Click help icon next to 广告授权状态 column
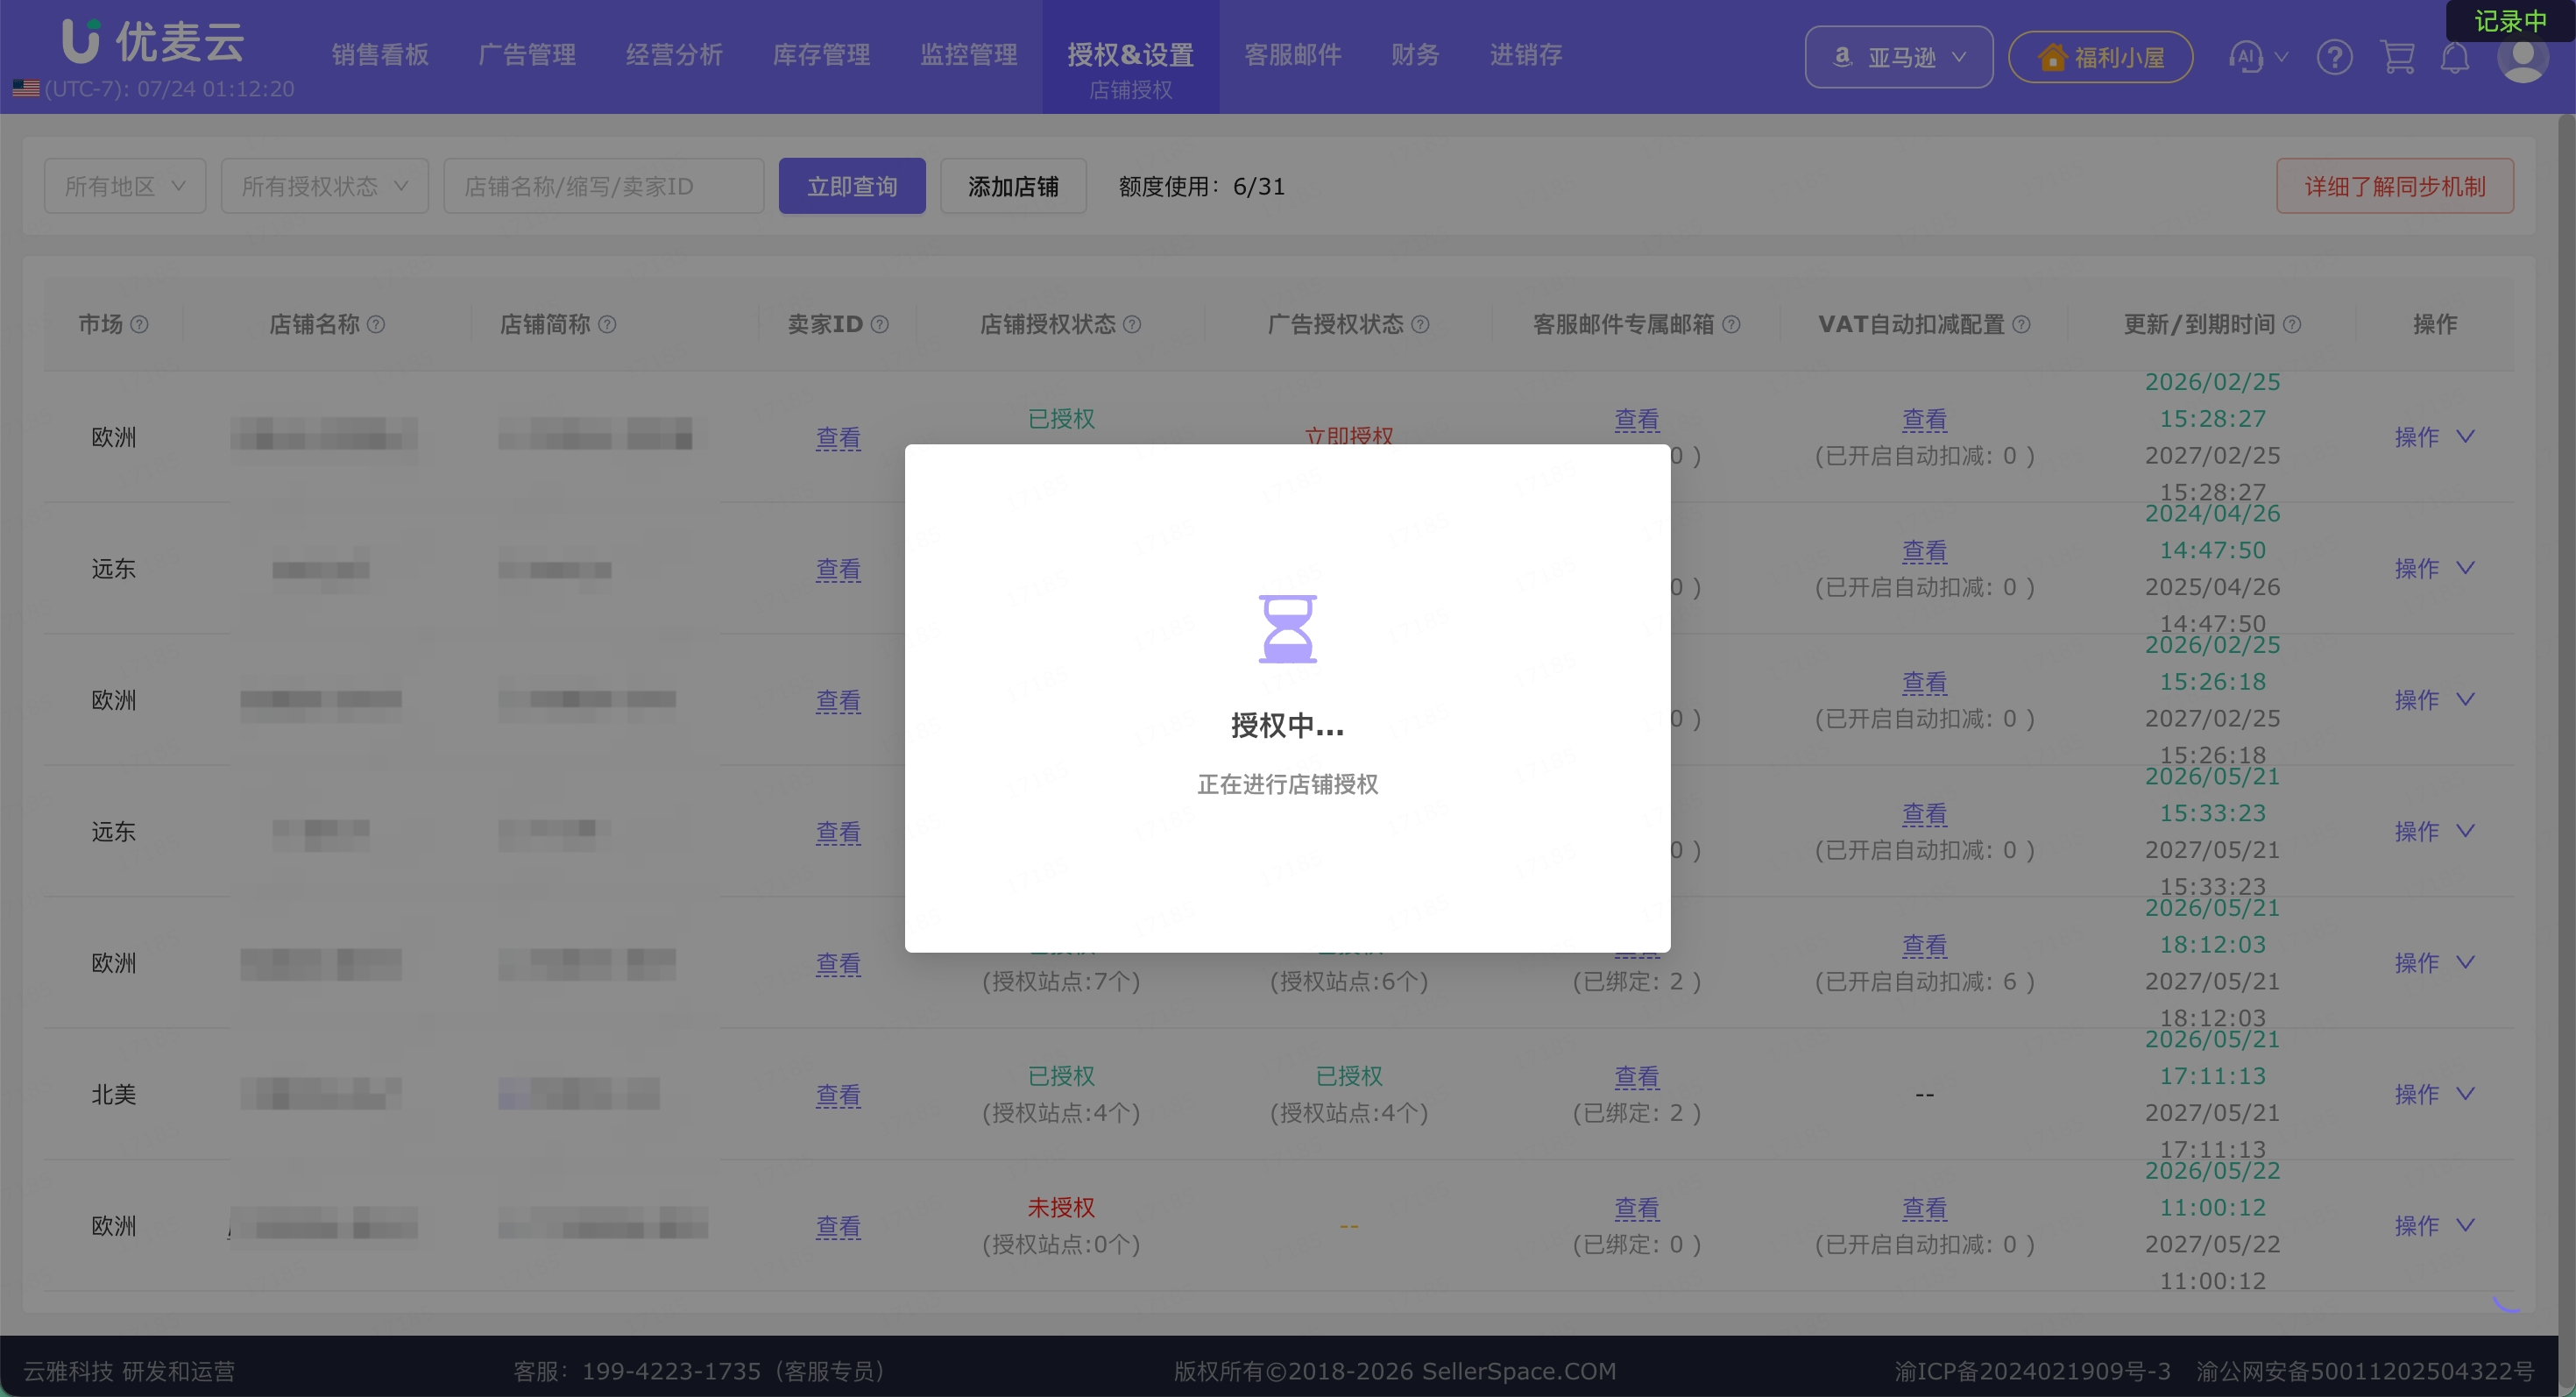 coord(1420,324)
